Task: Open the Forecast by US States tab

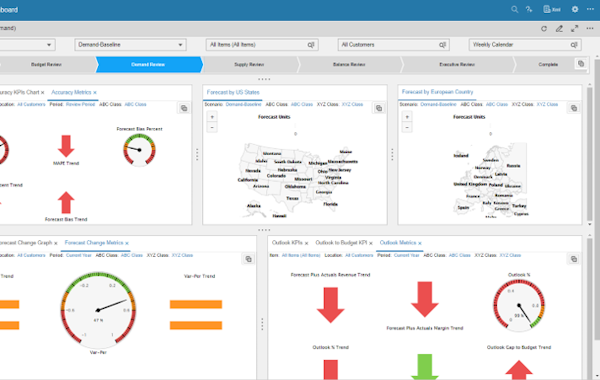Action: click(x=233, y=92)
